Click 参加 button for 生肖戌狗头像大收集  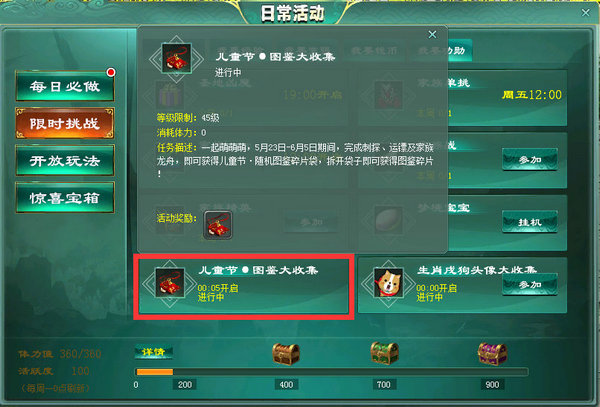[x=530, y=285]
